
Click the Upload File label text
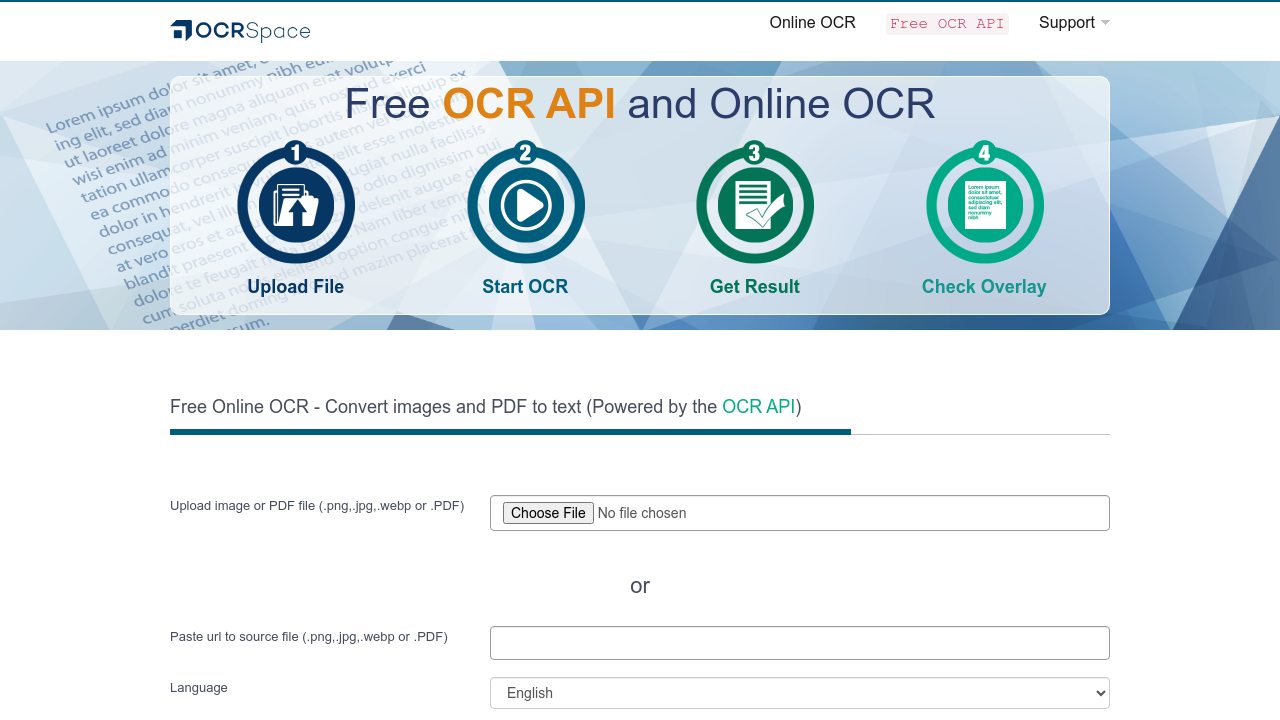pos(295,286)
